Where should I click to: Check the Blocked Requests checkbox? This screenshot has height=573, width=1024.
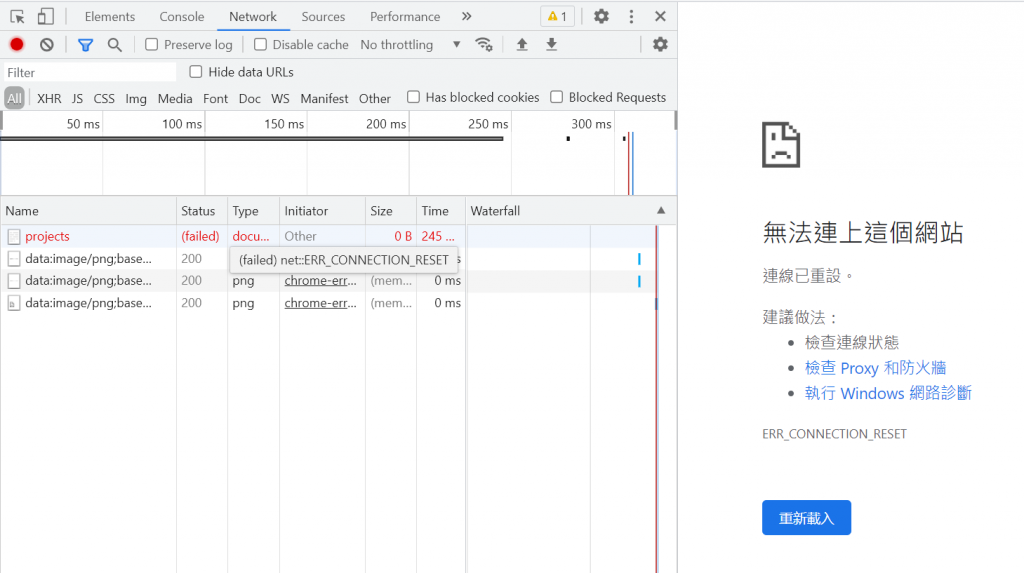[x=556, y=97]
